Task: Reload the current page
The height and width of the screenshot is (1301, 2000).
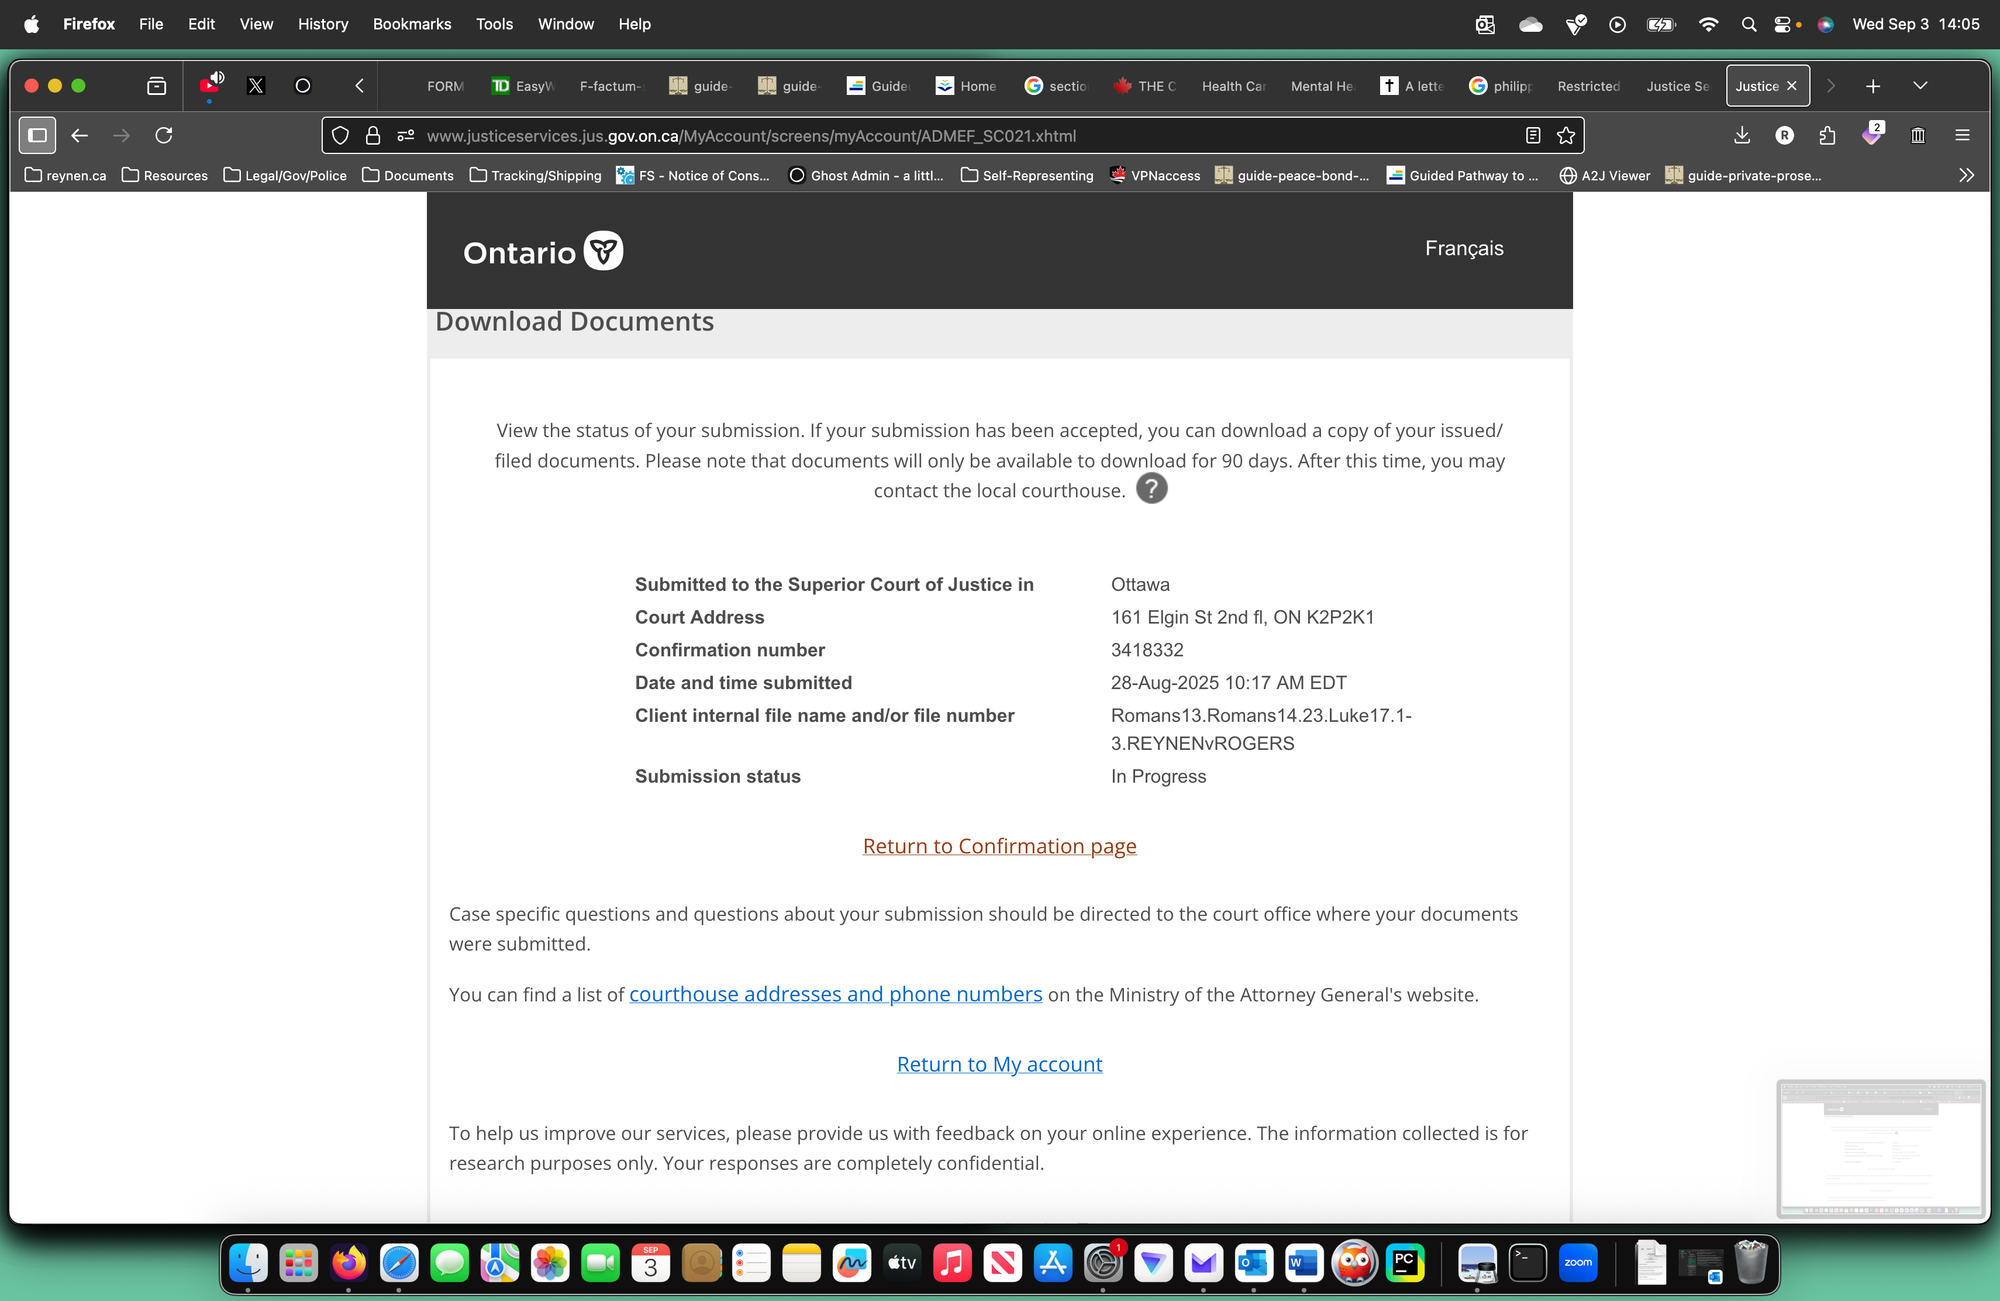Action: [x=164, y=135]
